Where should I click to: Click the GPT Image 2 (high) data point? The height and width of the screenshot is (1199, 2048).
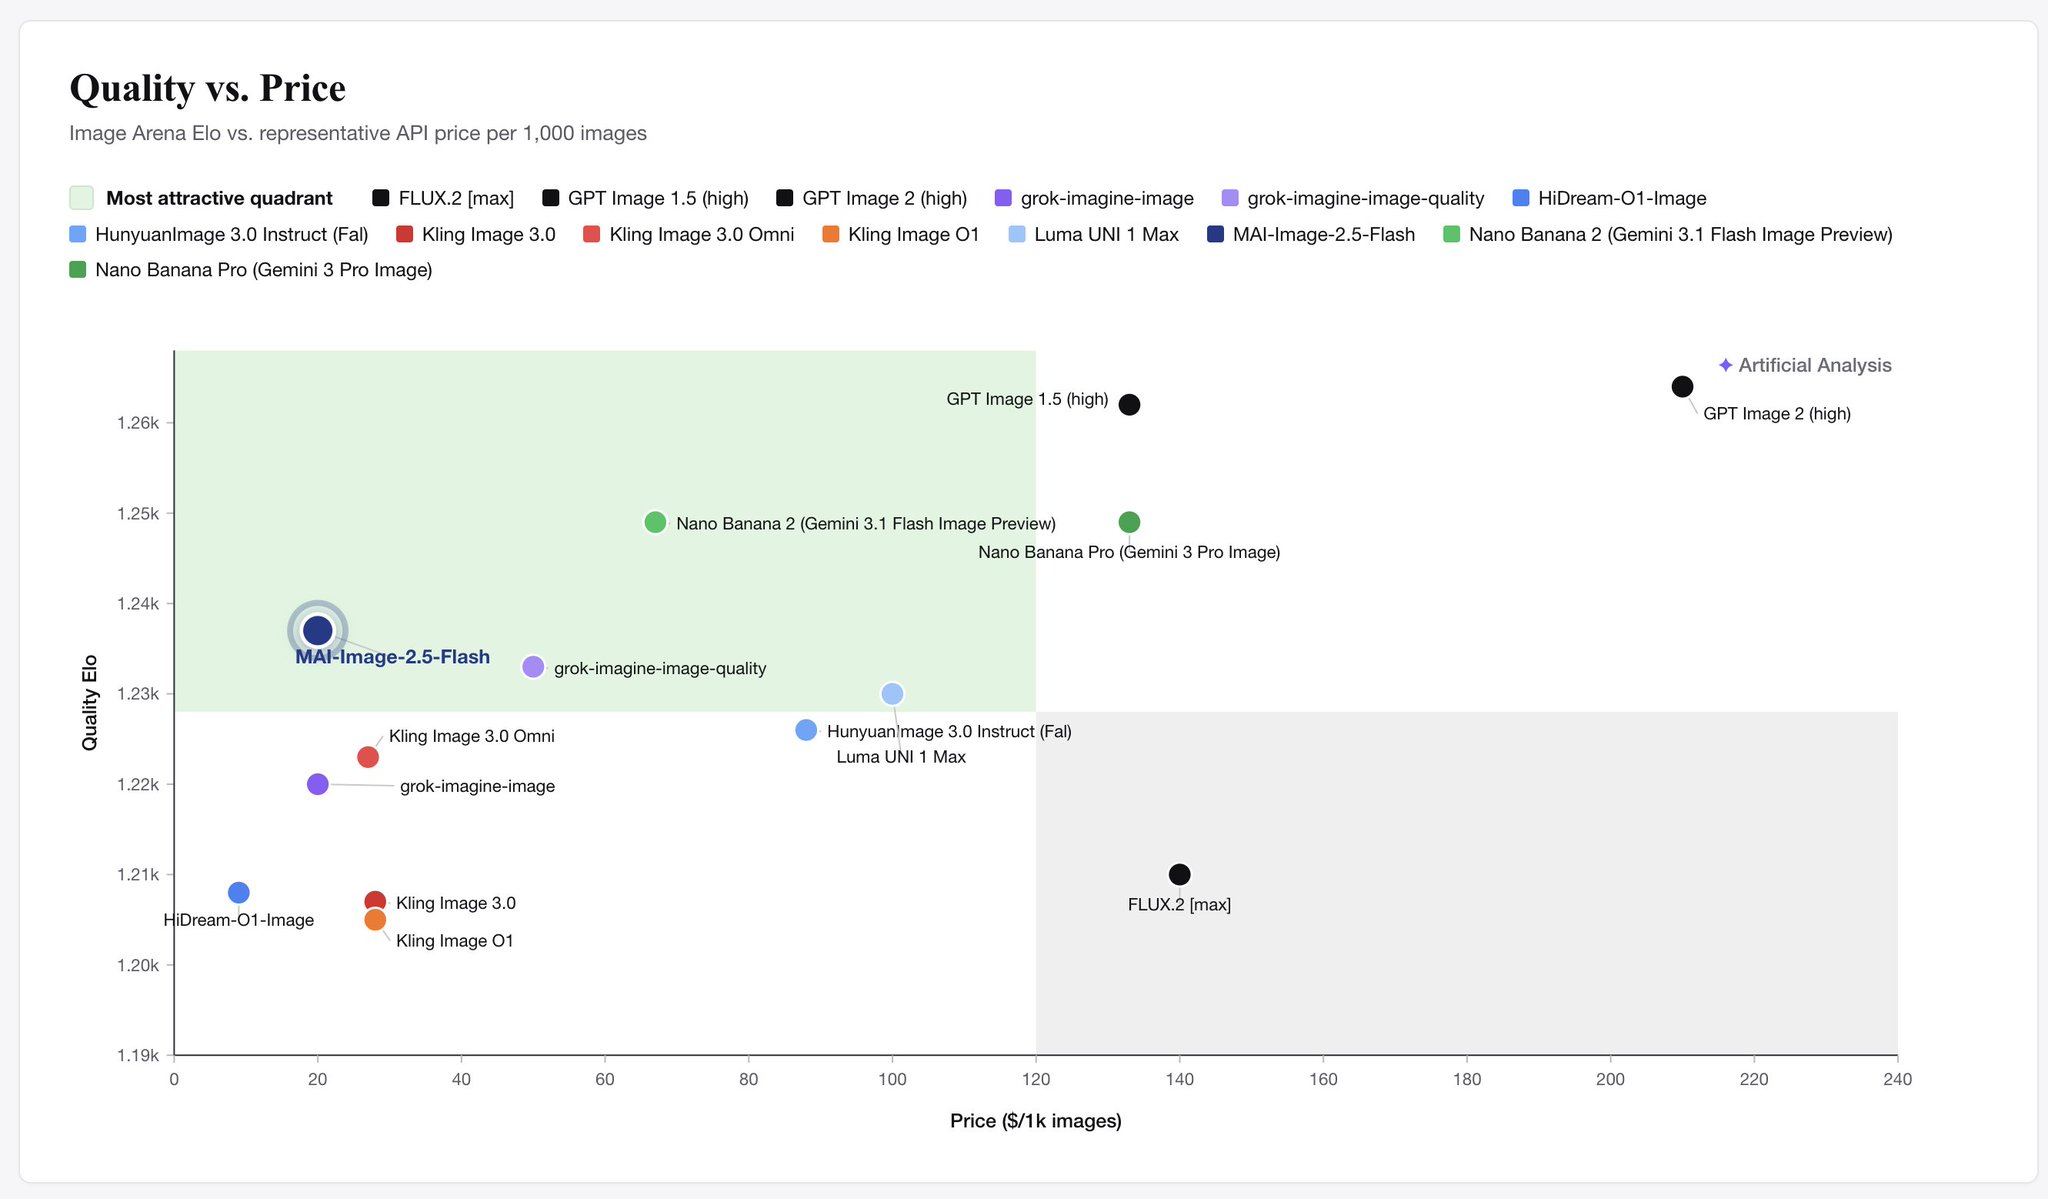1682,387
